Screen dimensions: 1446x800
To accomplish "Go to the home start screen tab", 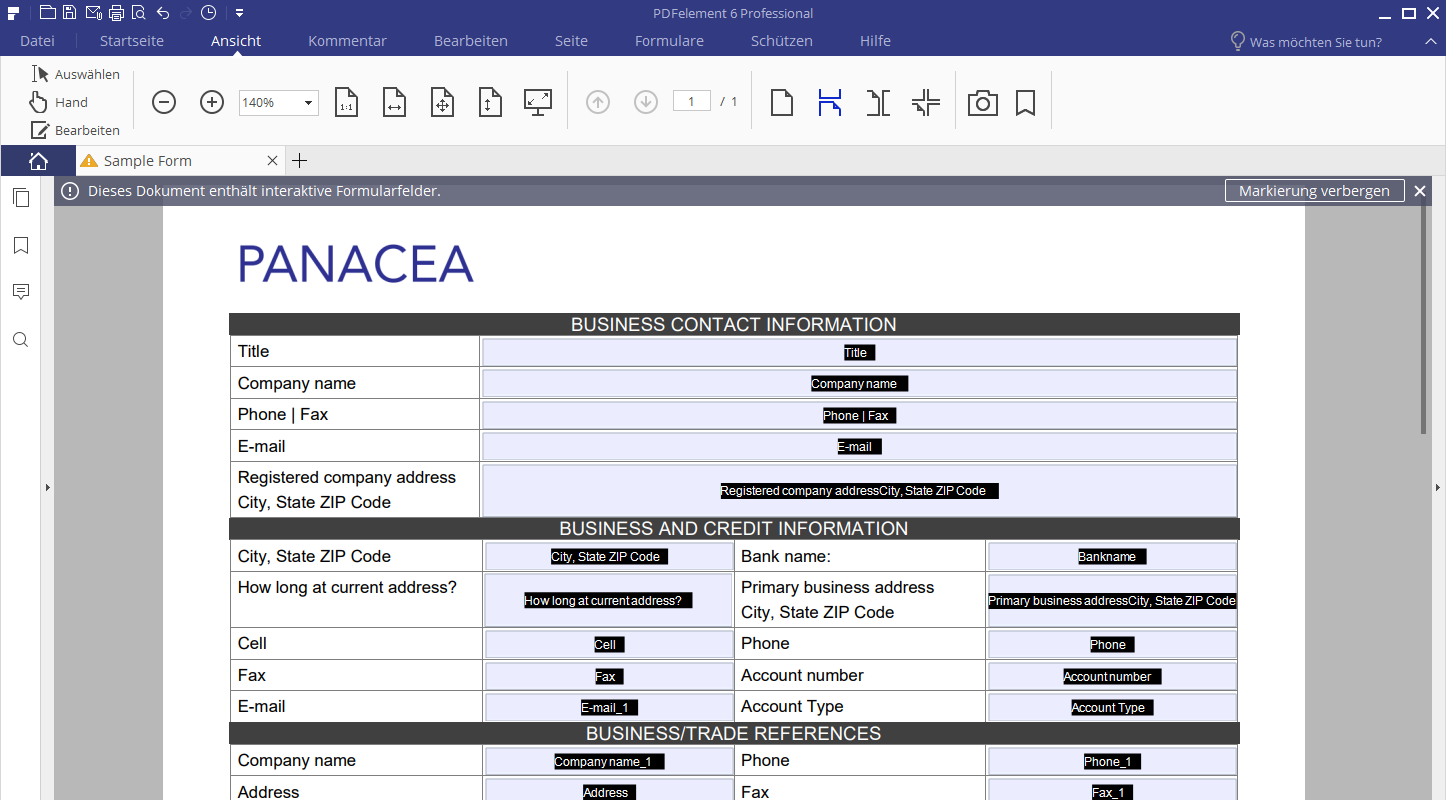I will [38, 161].
